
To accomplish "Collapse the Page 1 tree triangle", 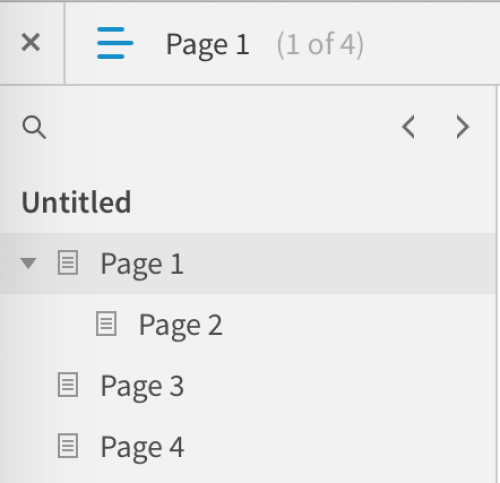I will click(x=28, y=263).
